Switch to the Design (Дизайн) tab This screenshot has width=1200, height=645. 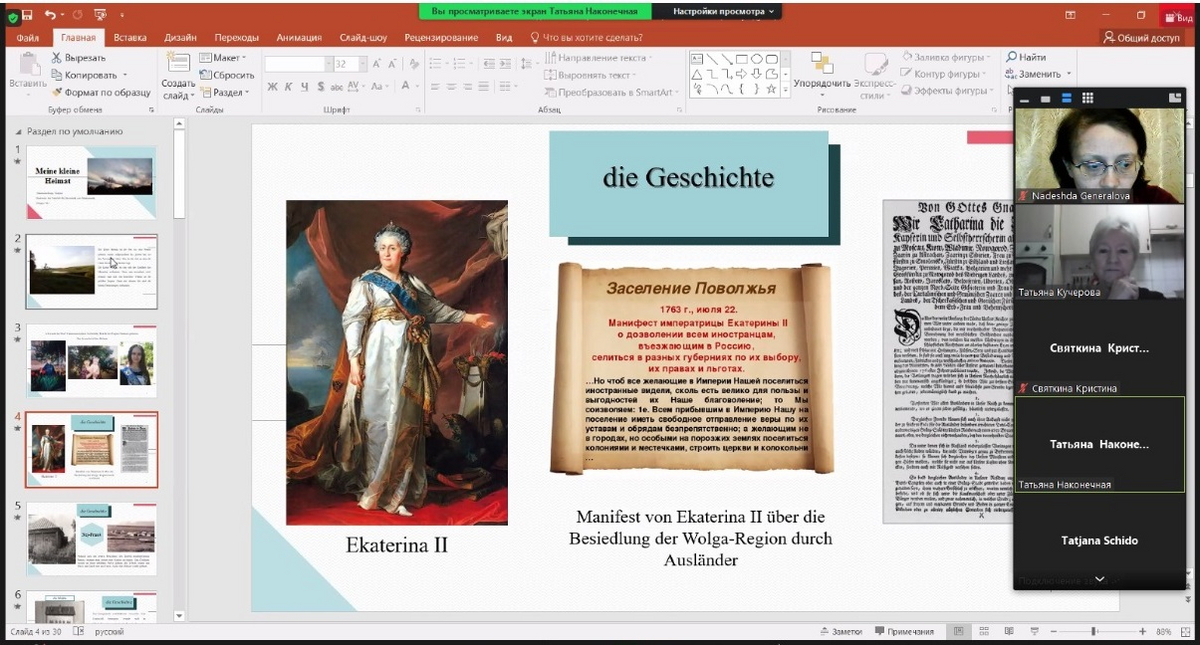(180, 37)
